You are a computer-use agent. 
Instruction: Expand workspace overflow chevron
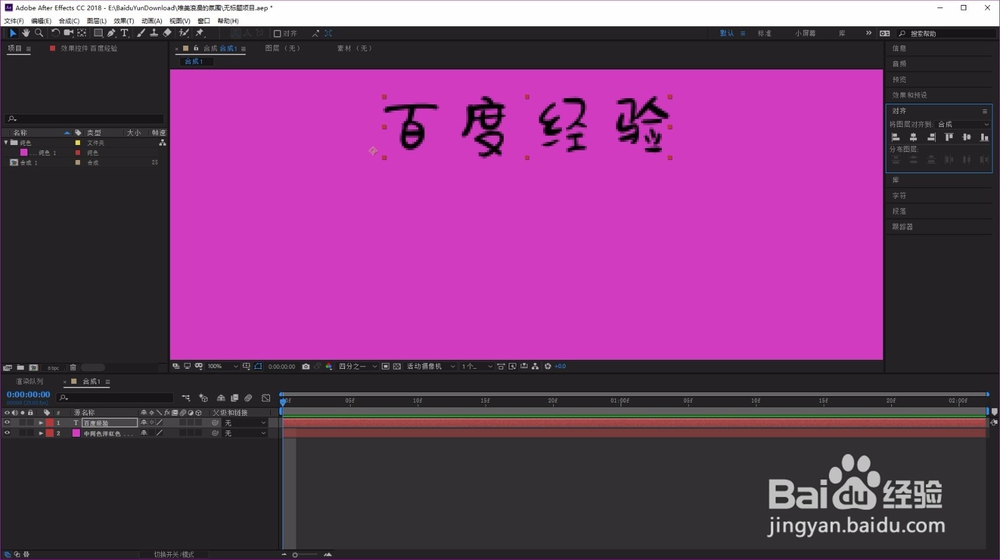[x=868, y=33]
